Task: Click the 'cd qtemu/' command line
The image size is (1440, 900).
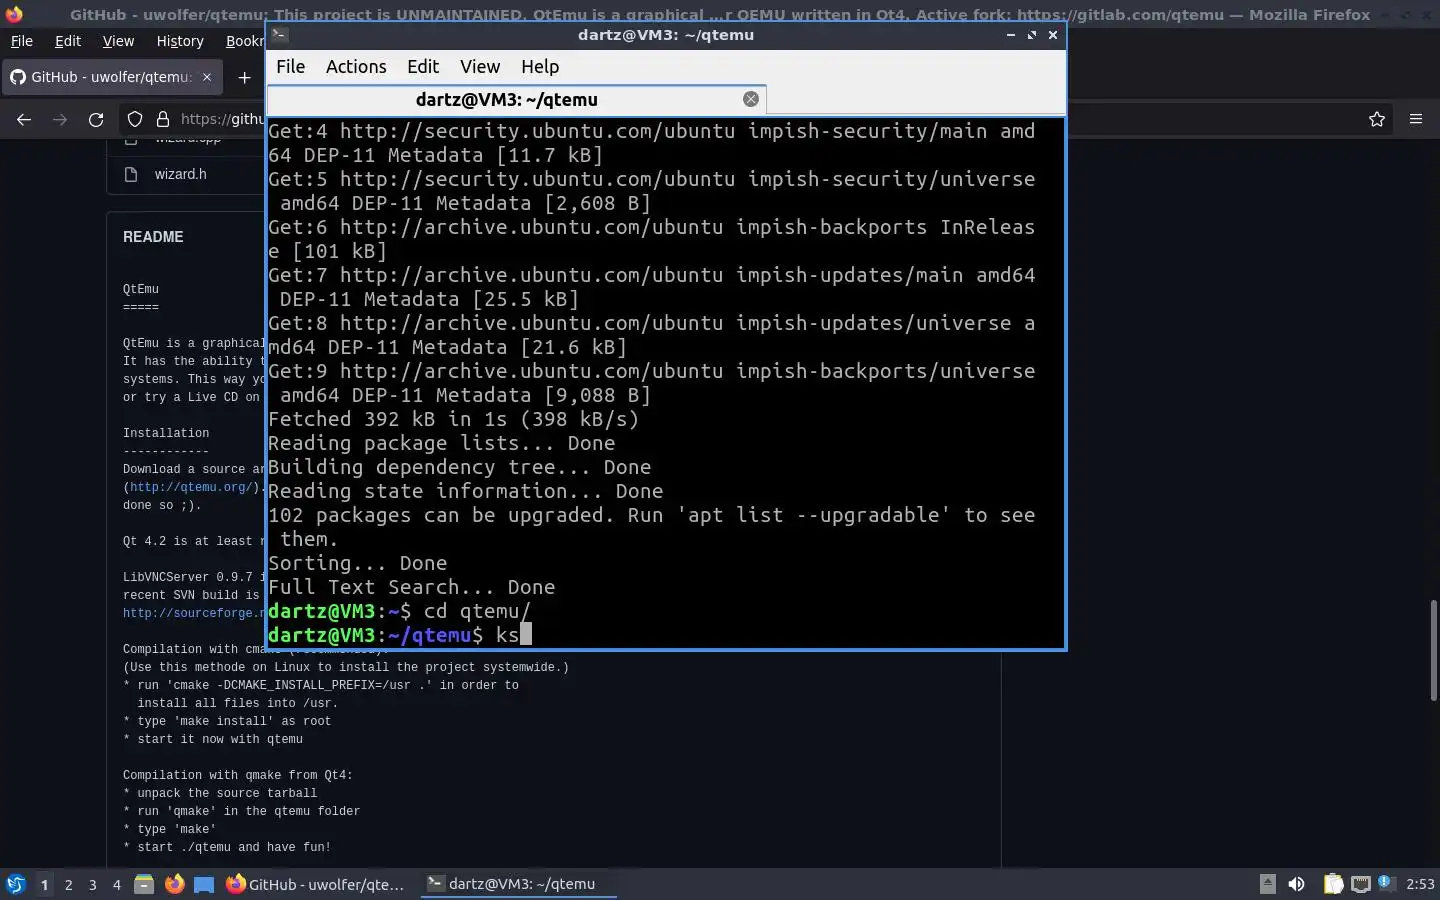Action: (x=400, y=611)
